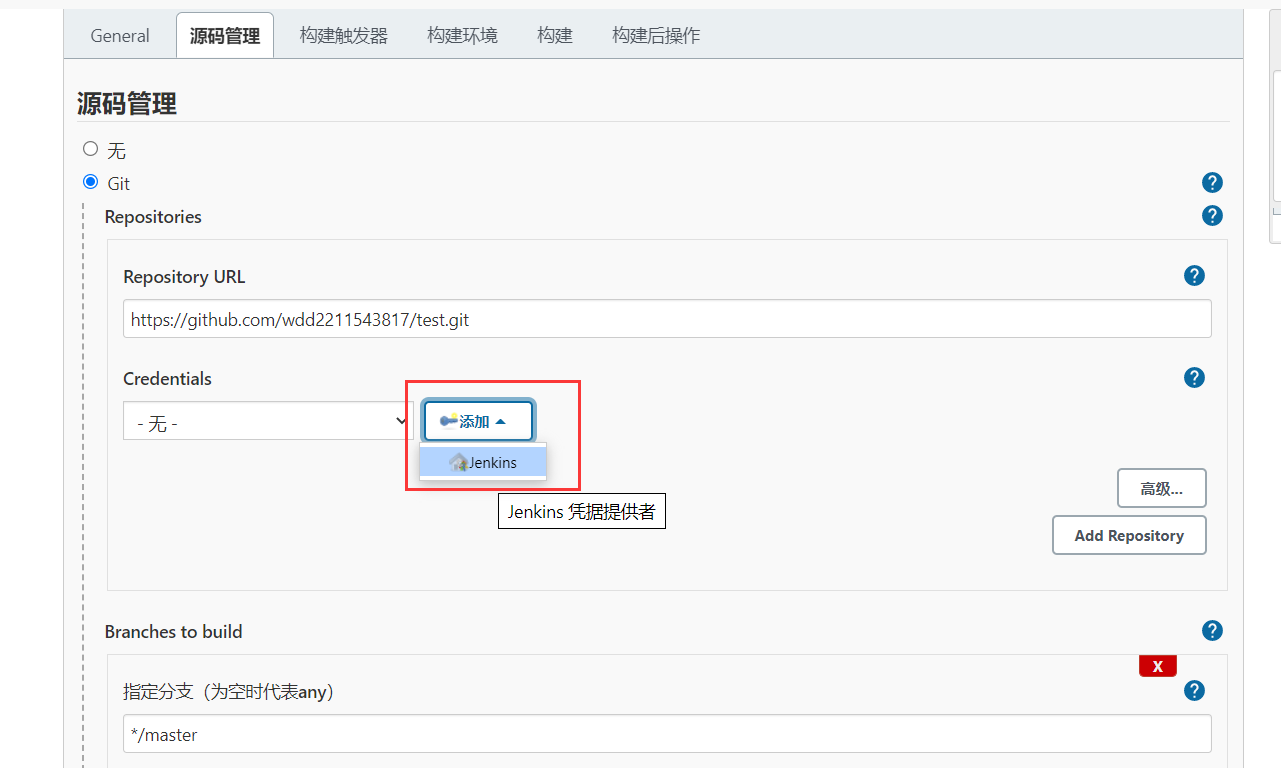Click the 源码管理 section heading
This screenshot has width=1281, height=768.
[x=127, y=103]
